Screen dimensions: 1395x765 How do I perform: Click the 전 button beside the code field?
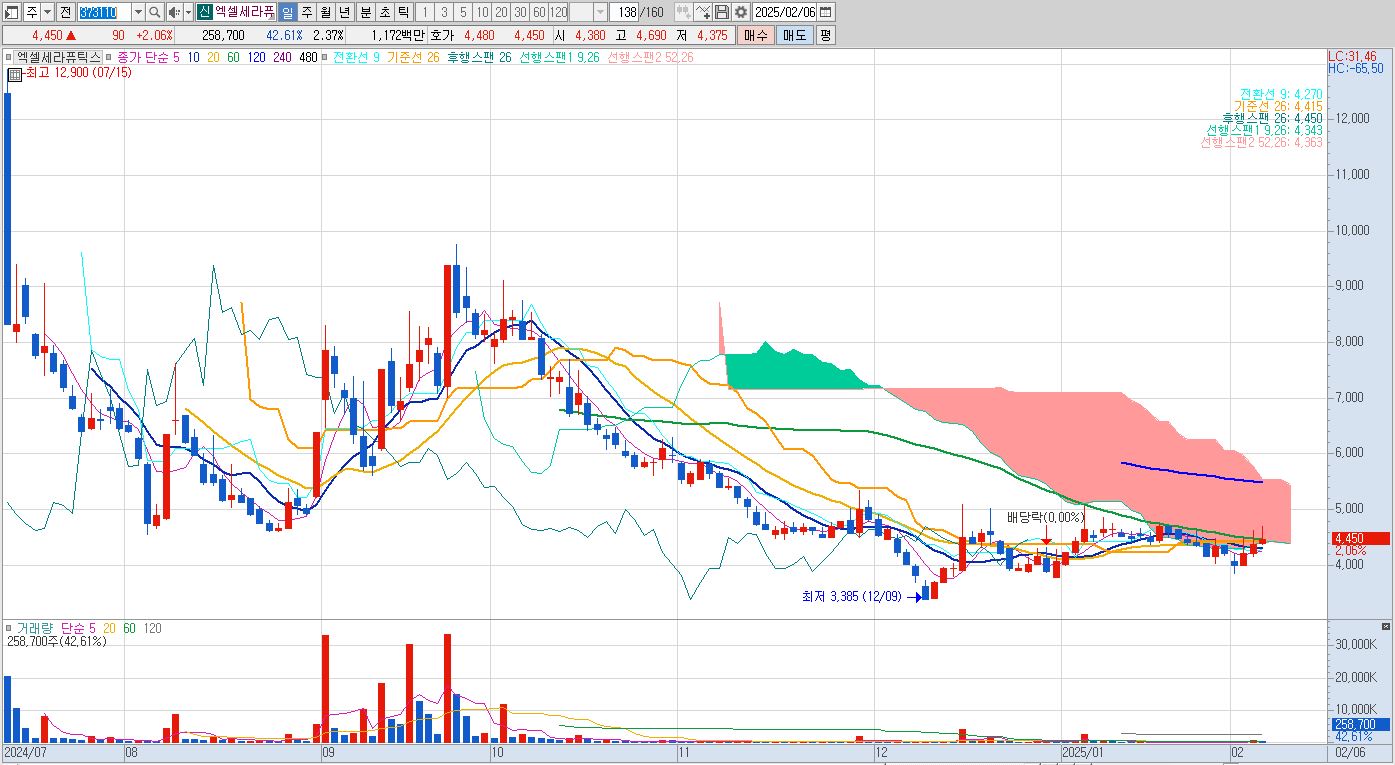[65, 12]
